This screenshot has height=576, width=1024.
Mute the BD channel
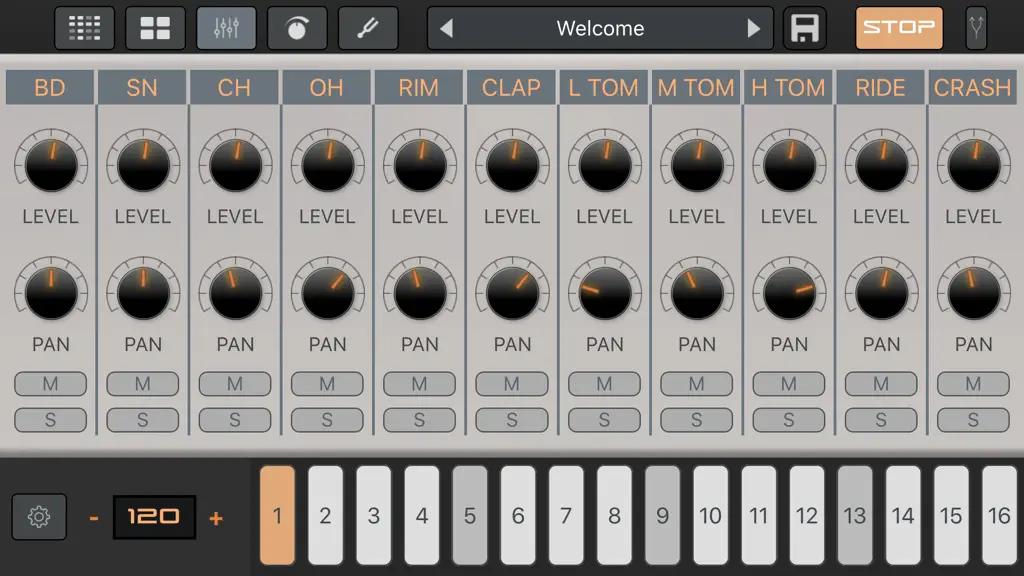pos(50,384)
